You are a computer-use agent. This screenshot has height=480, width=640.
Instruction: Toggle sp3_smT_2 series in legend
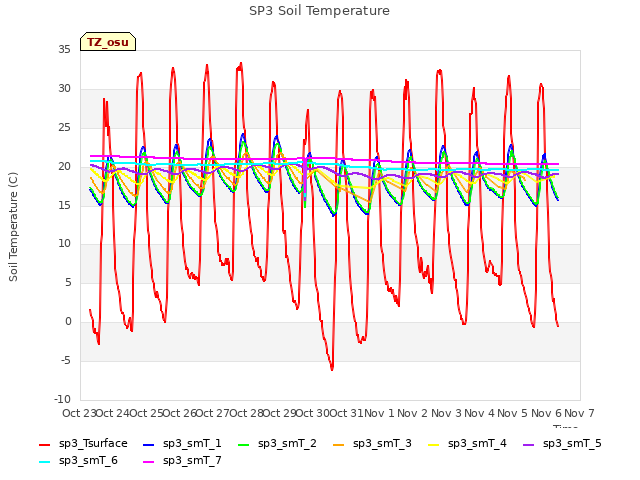[x=277, y=443]
